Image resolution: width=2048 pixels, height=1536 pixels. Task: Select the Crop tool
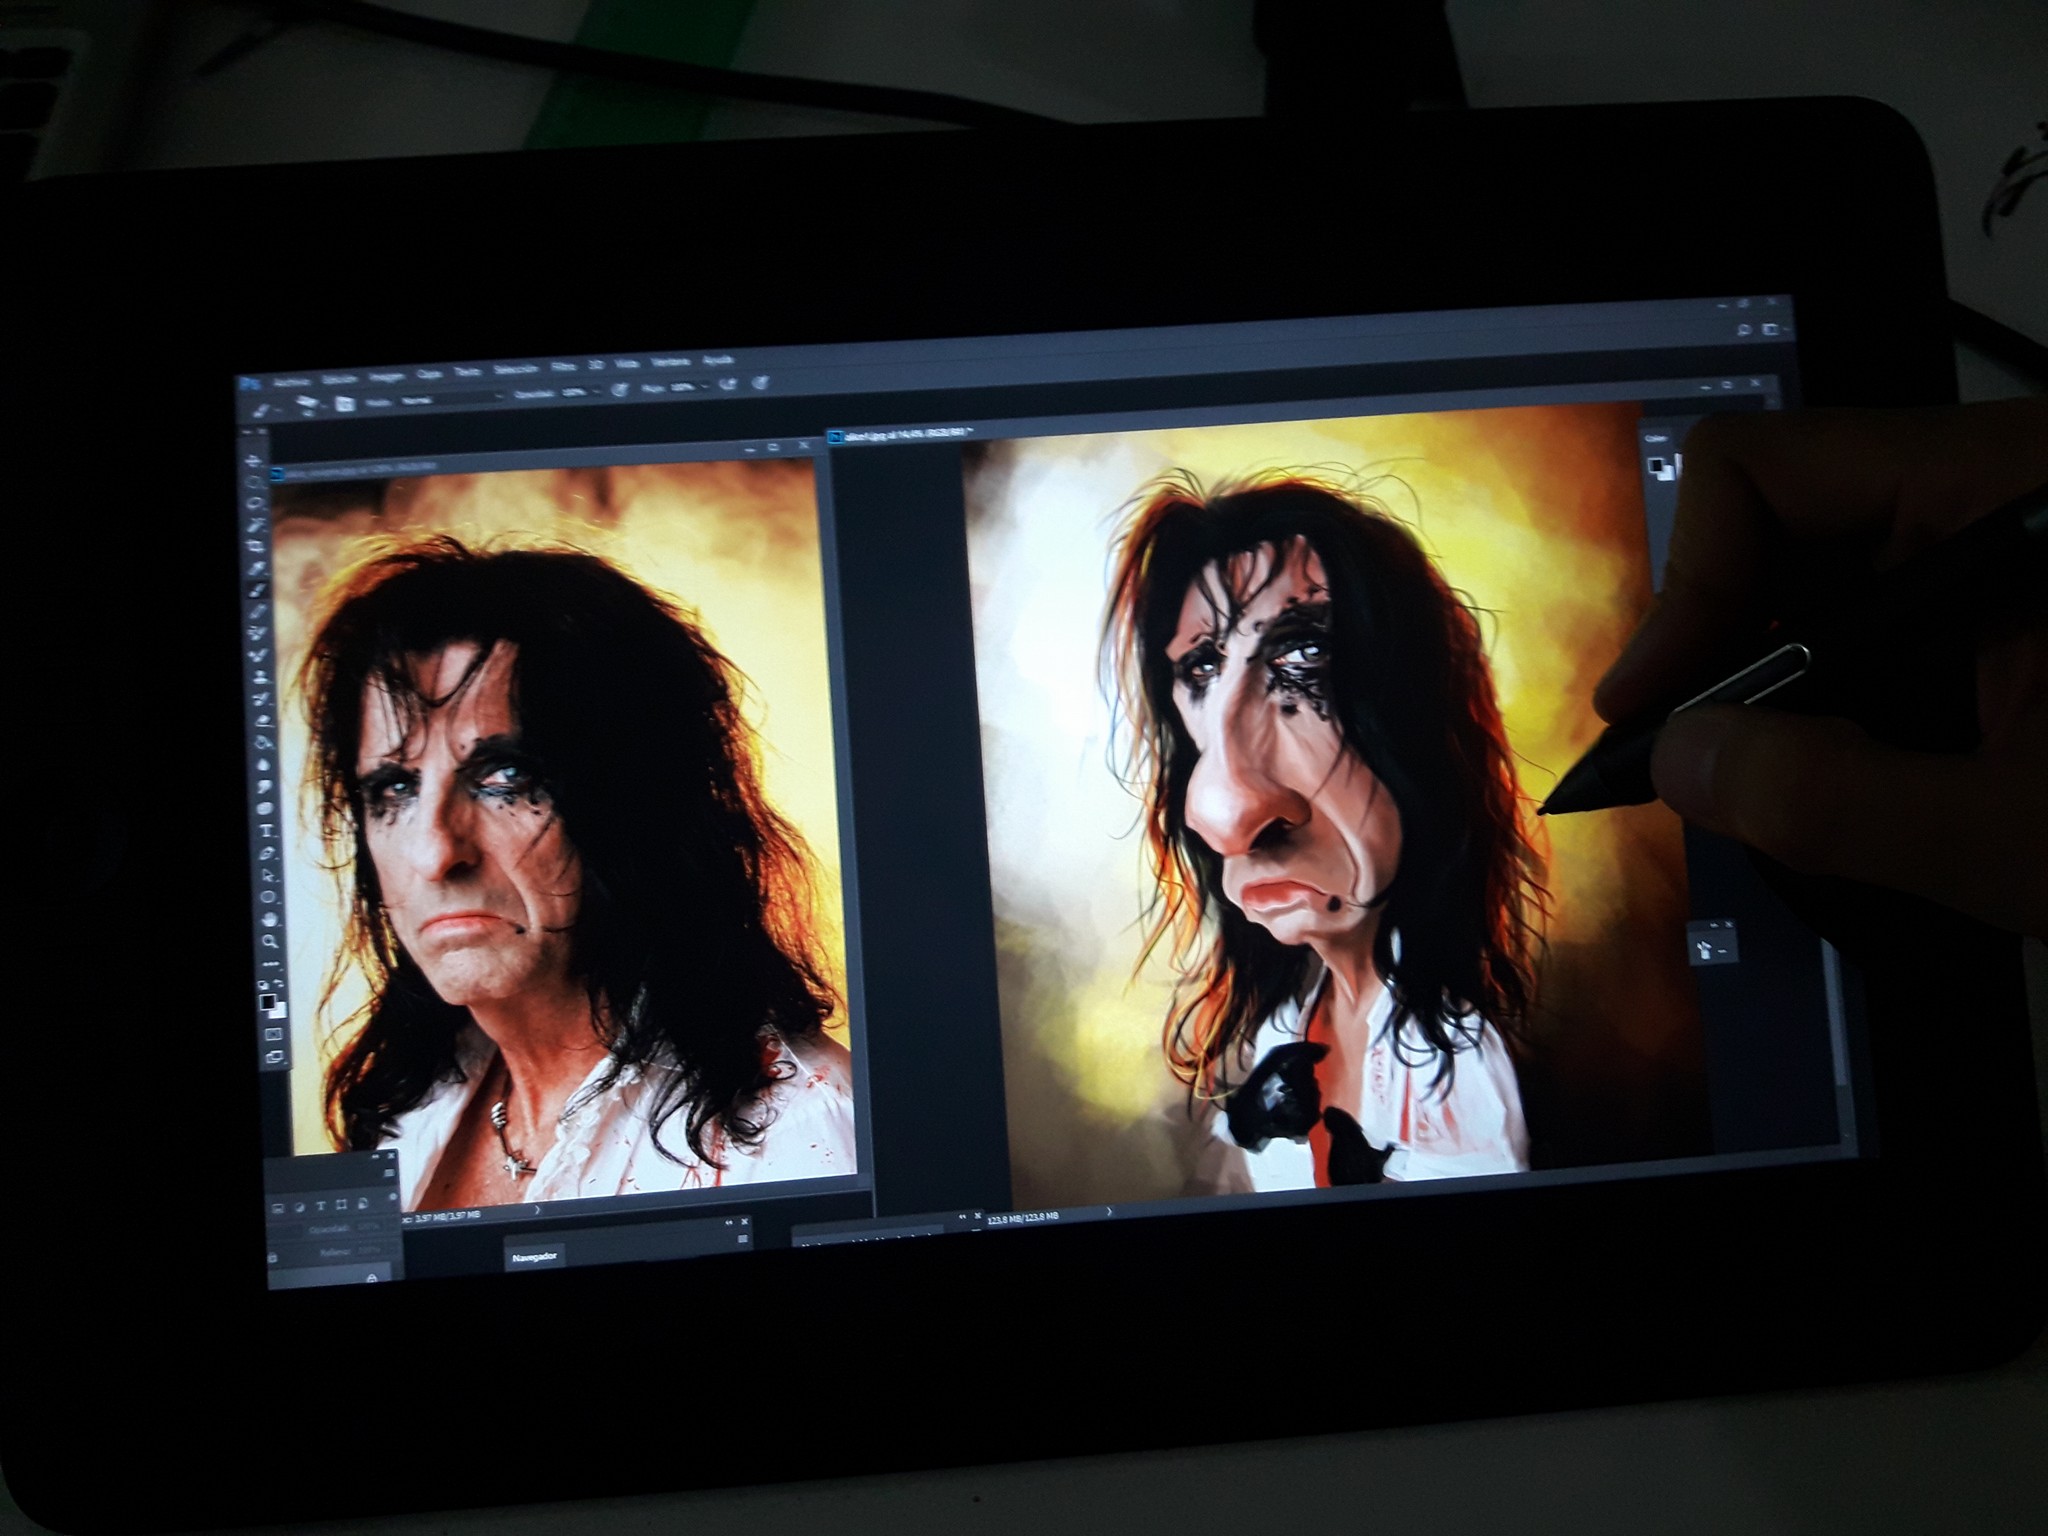coord(256,546)
